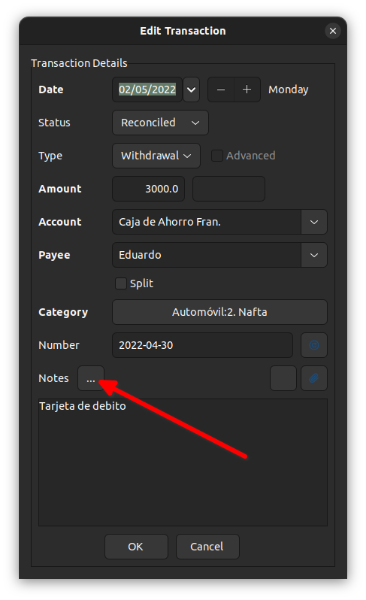Viewport: 366px width, 600px height.
Task: Click the Automóvil:2. Nafta category button
Action: point(220,312)
